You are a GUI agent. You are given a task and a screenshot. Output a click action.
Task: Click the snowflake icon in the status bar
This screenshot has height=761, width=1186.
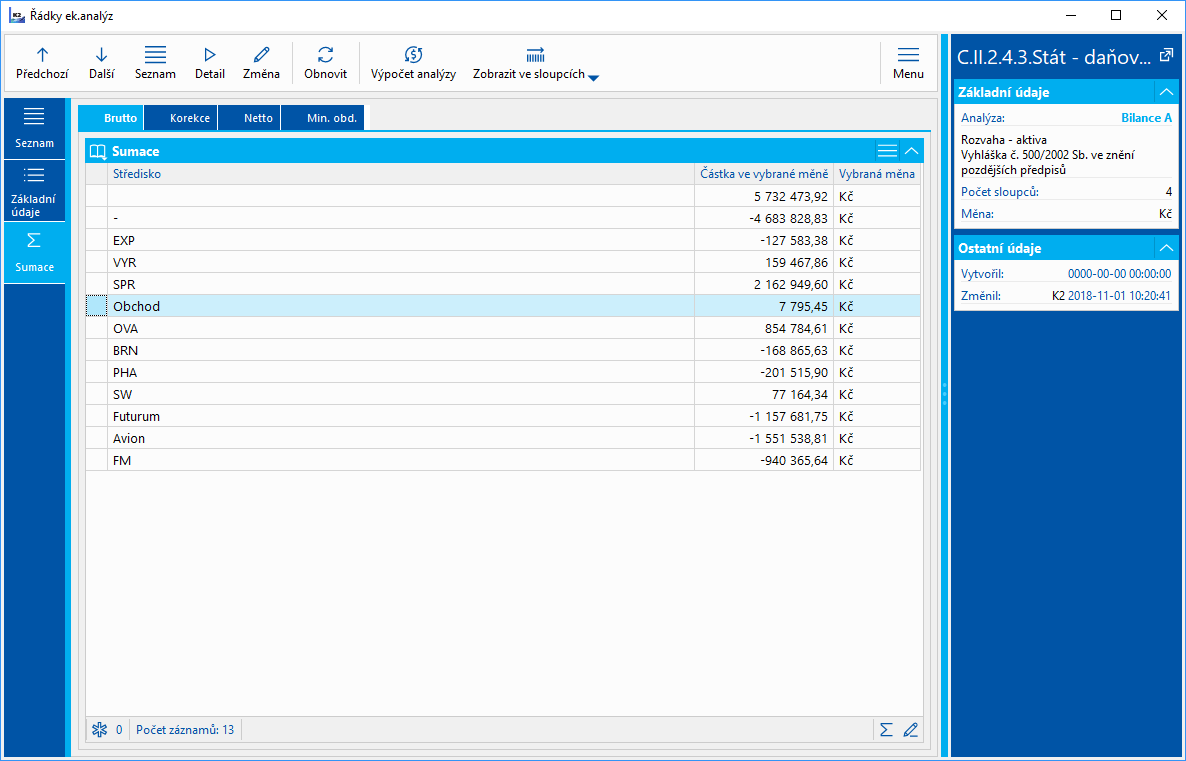(x=99, y=730)
